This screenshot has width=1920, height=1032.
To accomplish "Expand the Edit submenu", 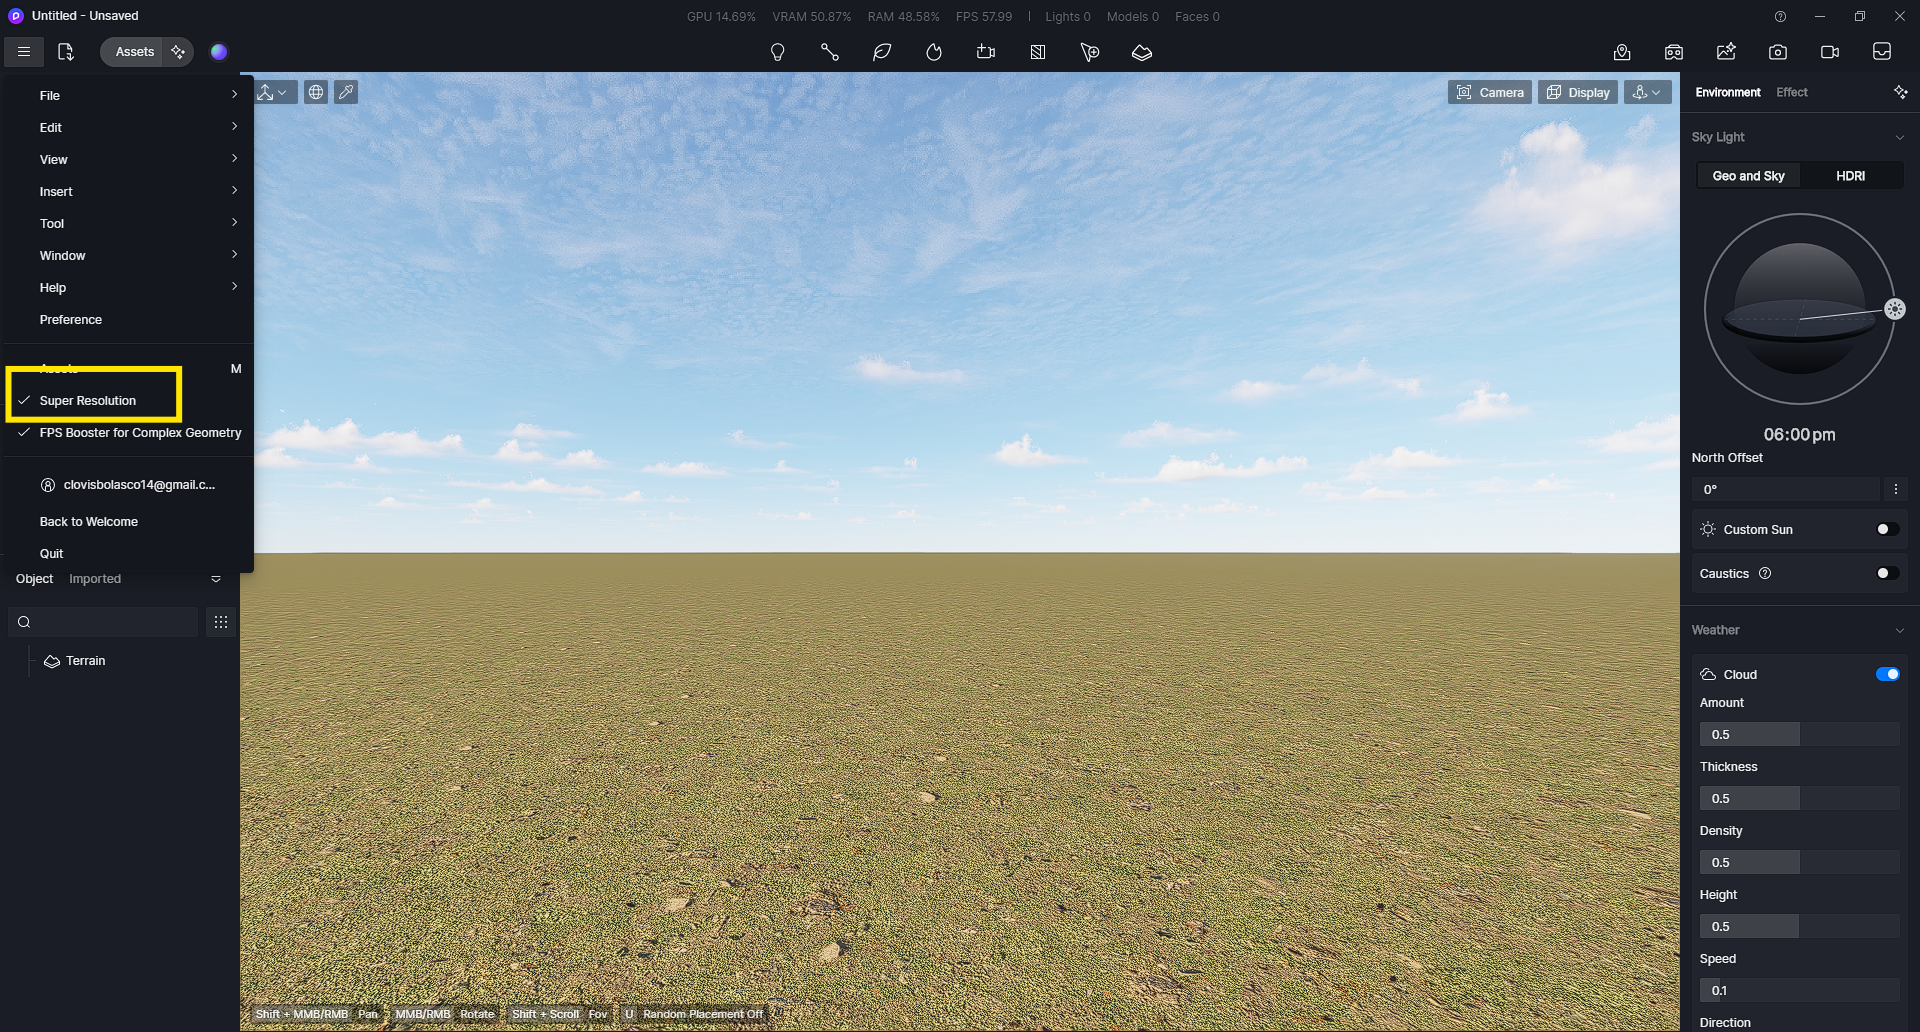I will click(x=129, y=127).
